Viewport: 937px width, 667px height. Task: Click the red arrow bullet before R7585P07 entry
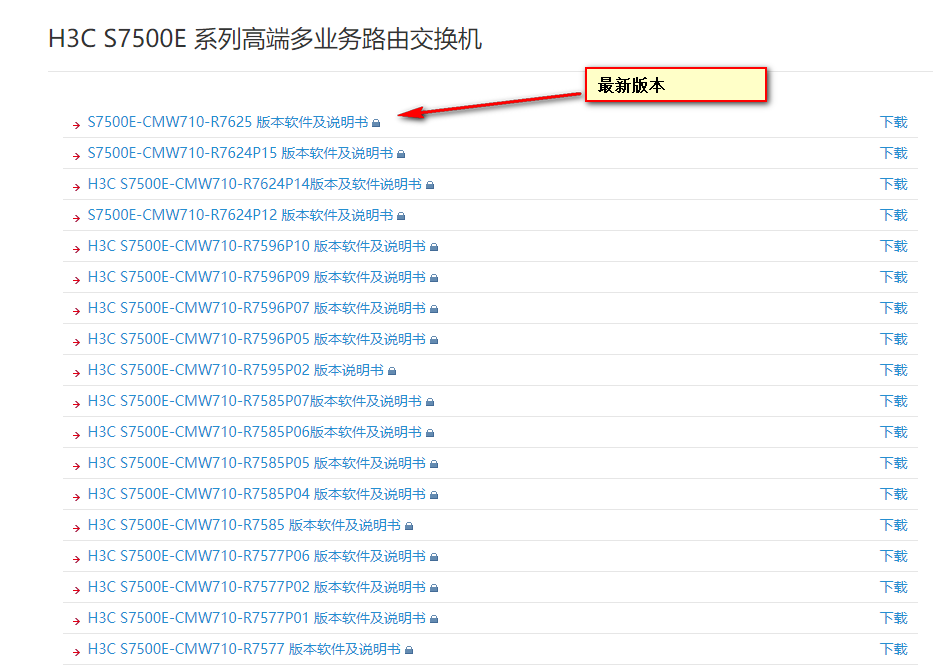coord(76,404)
